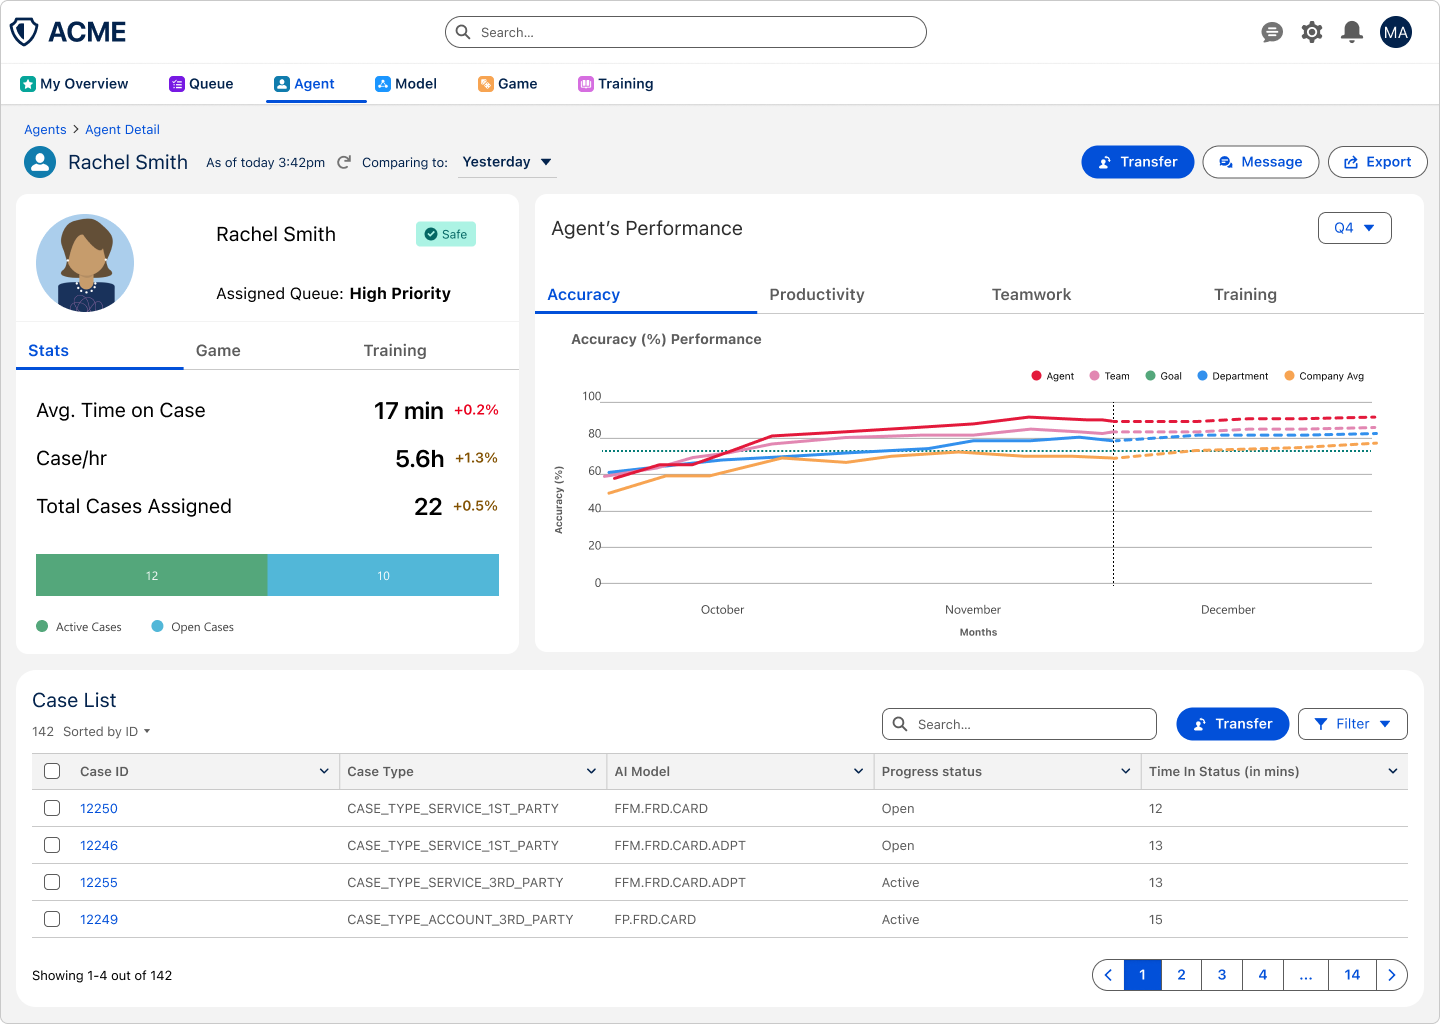Click the Safe status badge

446,234
